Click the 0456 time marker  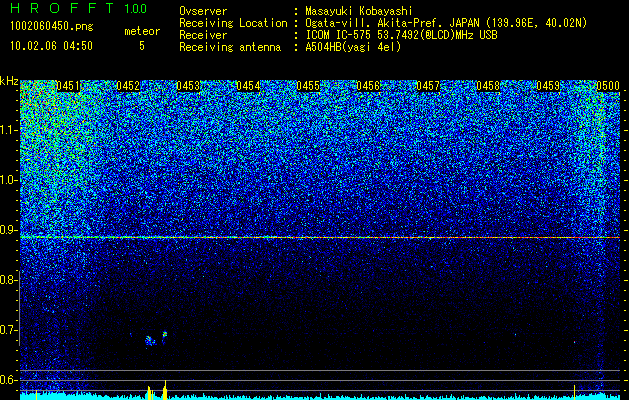[368, 86]
